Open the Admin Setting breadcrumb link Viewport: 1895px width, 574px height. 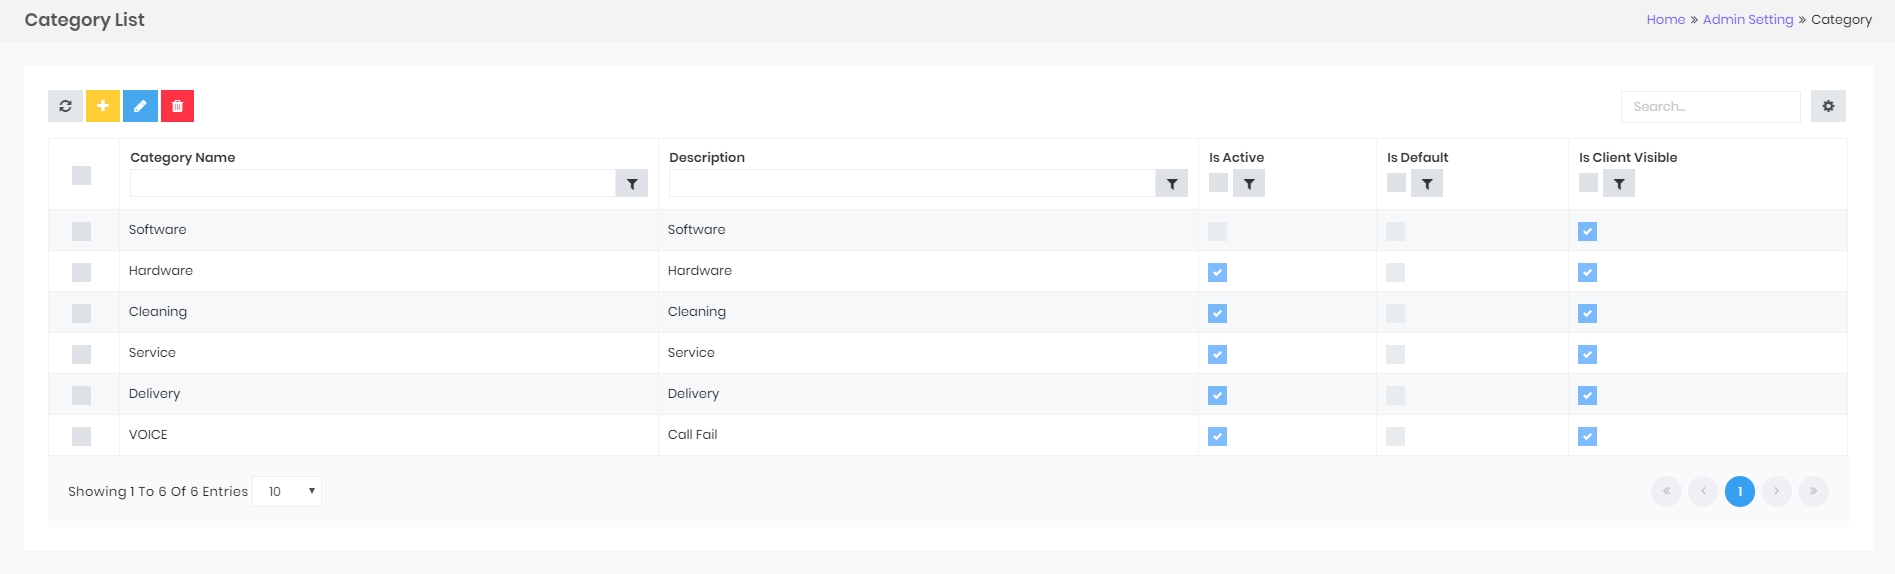1748,20
